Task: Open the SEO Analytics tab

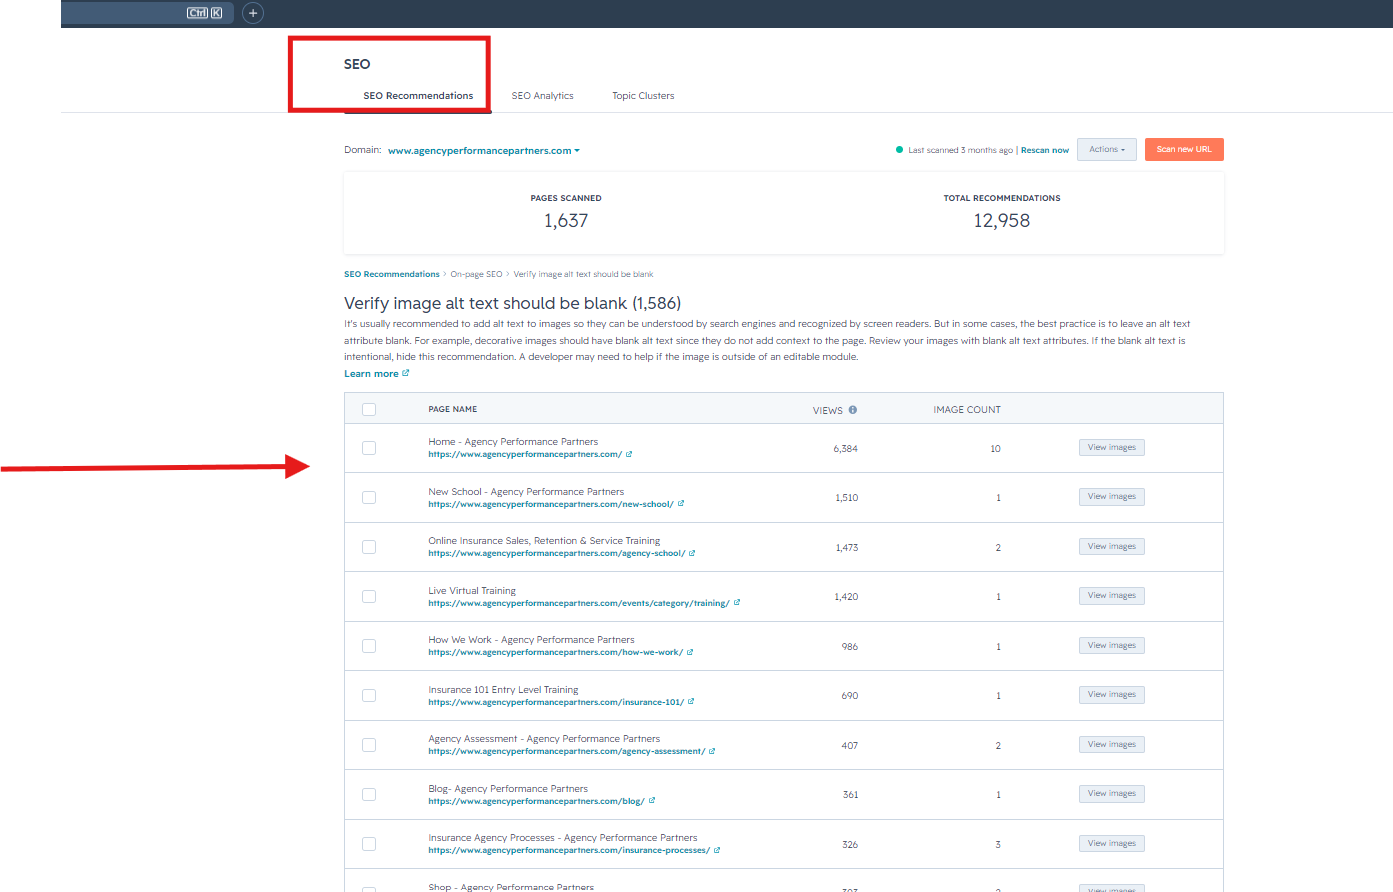Action: [543, 96]
